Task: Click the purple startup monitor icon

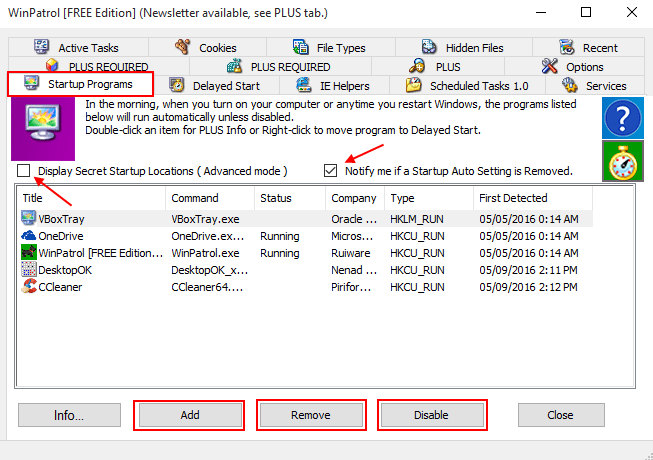Action: (x=43, y=128)
